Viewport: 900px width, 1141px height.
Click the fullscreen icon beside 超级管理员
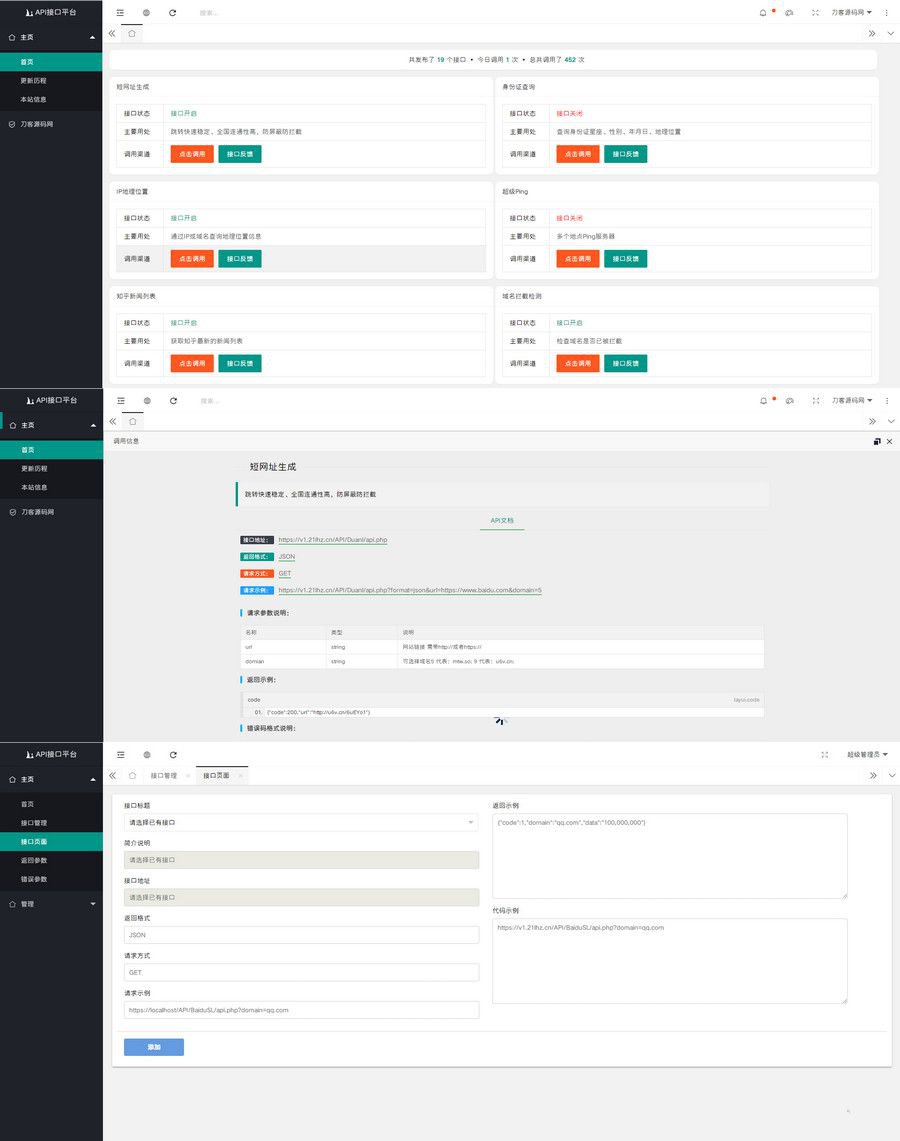[824, 755]
